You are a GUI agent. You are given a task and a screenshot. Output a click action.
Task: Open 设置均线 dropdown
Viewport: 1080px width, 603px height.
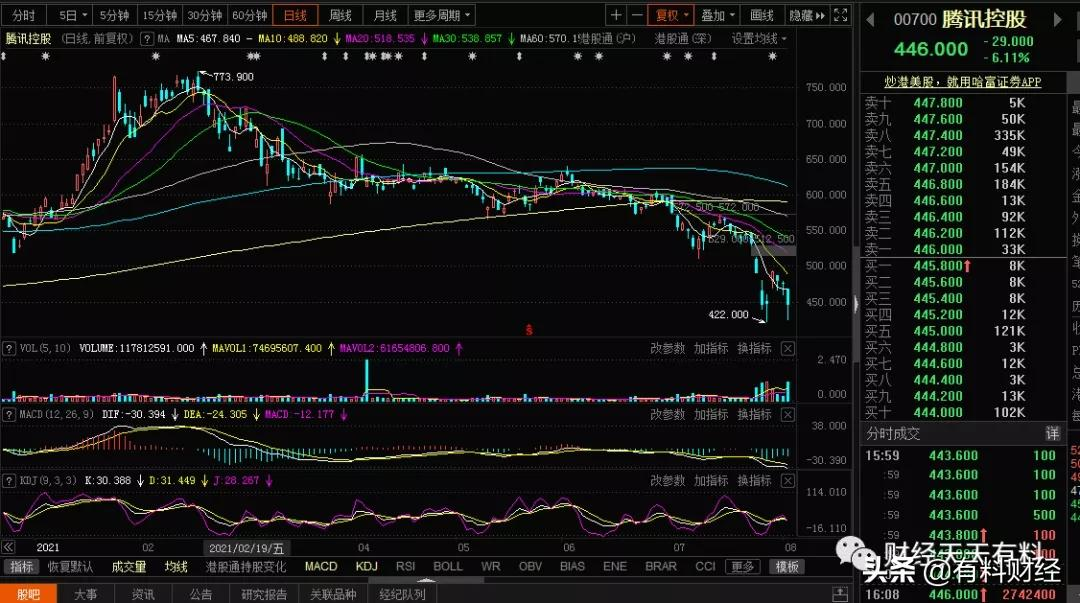759,39
